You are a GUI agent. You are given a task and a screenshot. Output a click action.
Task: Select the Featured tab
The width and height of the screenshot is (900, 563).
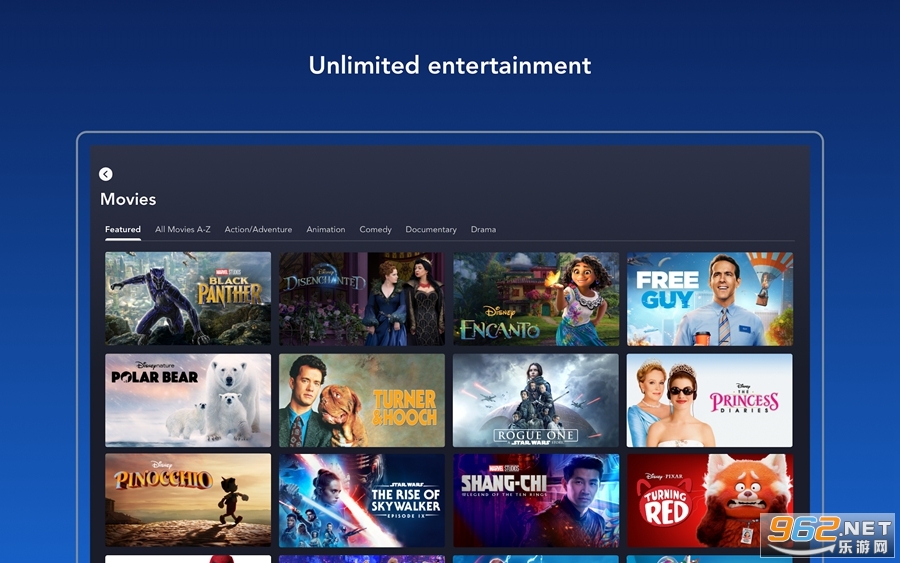[123, 230]
